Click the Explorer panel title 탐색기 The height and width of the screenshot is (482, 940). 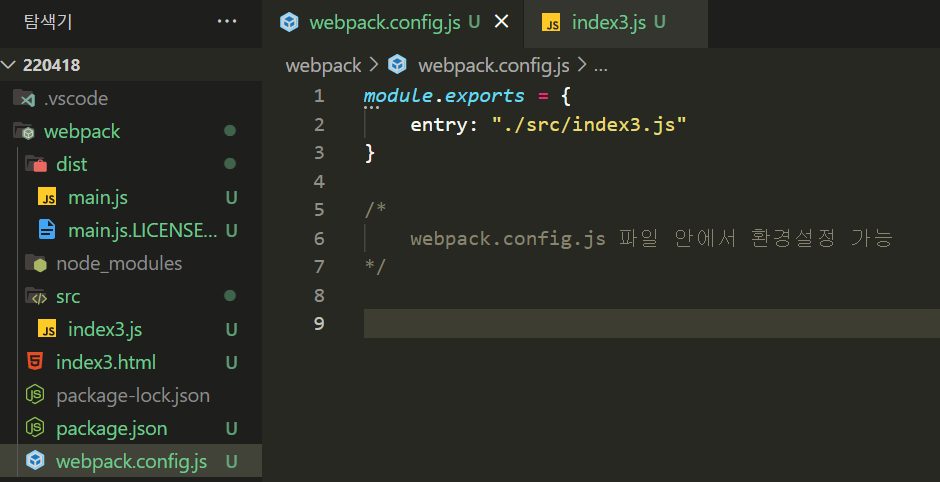point(48,22)
